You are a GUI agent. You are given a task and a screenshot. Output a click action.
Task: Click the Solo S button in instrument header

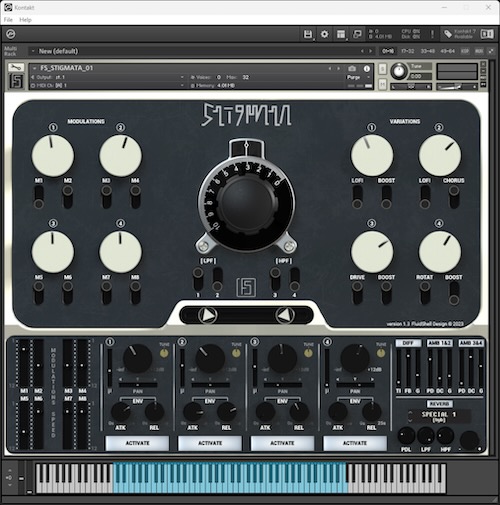tap(382, 69)
